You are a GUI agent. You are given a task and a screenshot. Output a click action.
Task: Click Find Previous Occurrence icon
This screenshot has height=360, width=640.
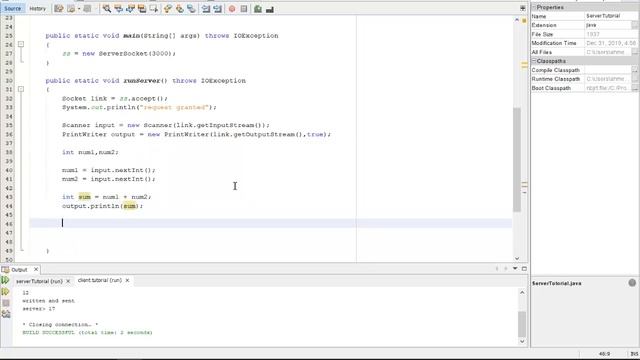(119, 9)
